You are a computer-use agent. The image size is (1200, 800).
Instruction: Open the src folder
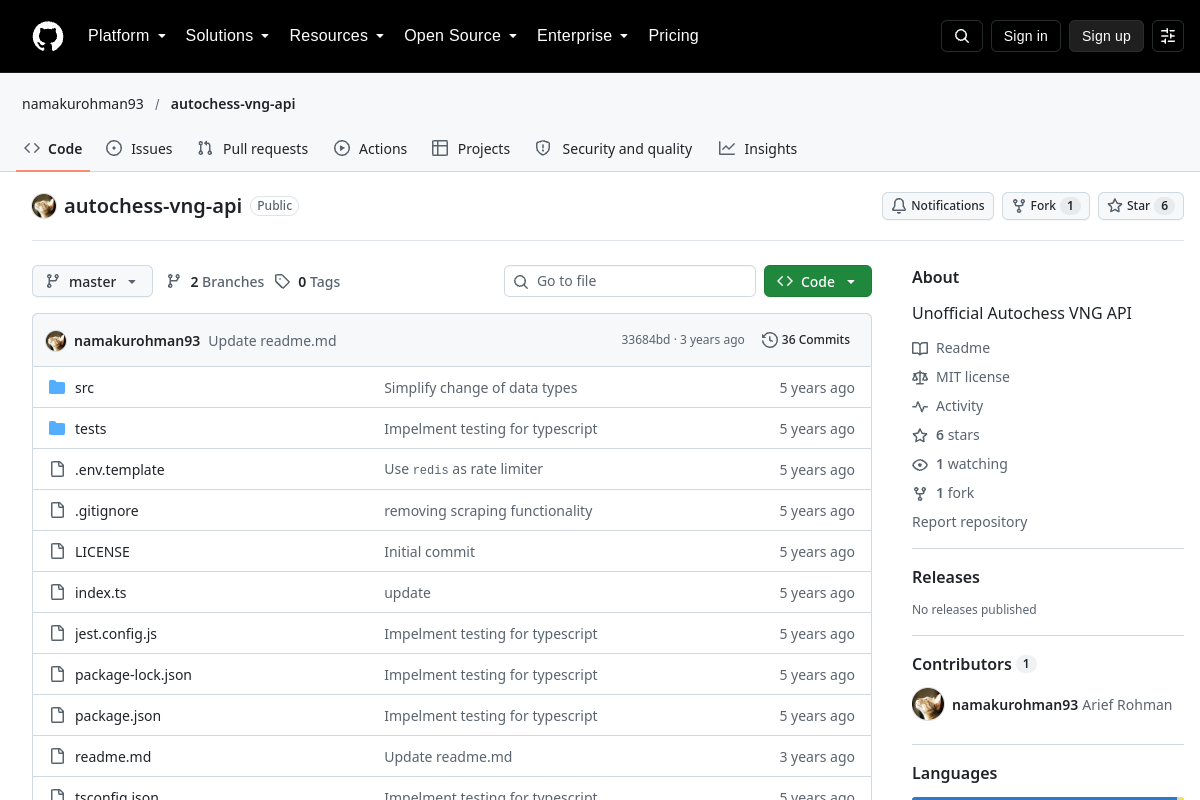[84, 388]
